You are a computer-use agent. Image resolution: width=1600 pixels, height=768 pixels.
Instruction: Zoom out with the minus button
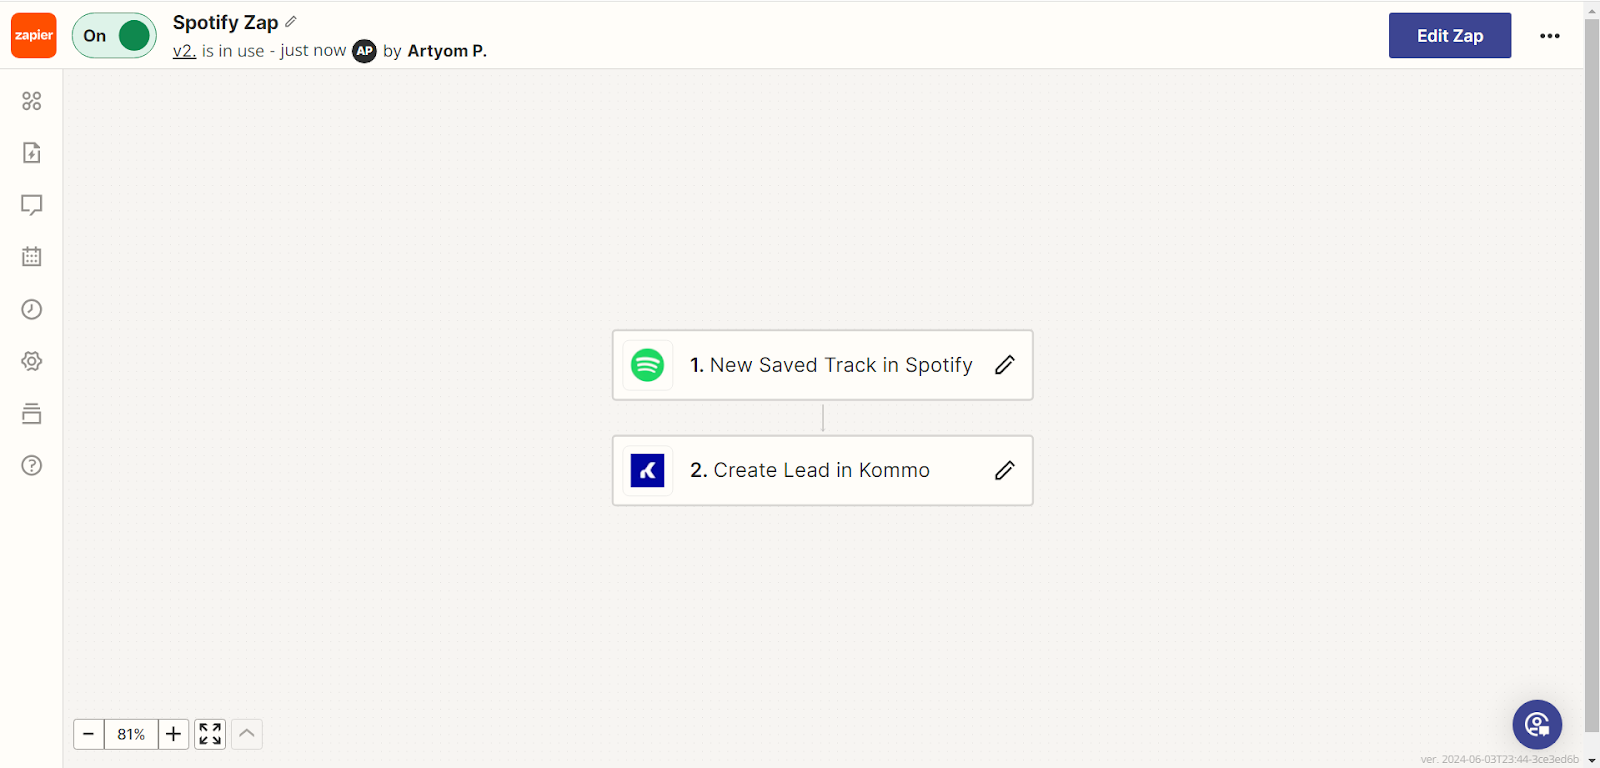(89, 734)
